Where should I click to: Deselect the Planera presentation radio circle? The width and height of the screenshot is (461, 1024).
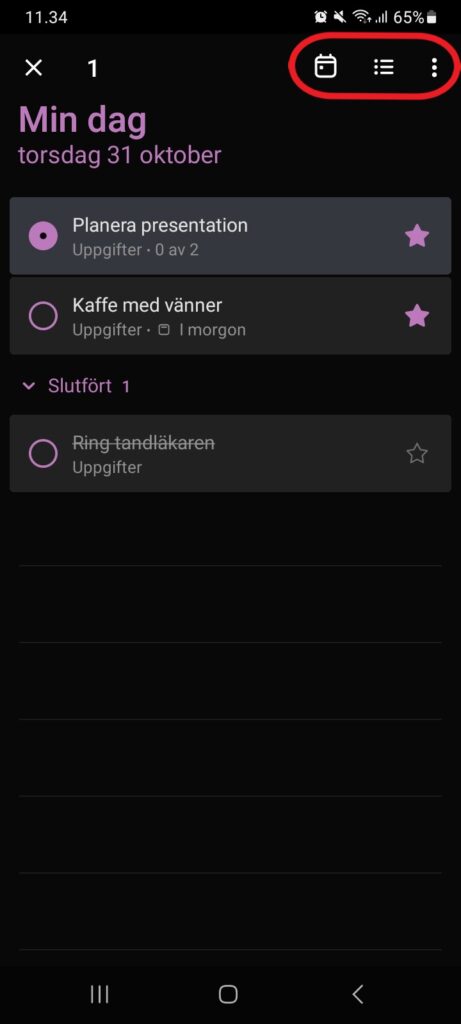[x=43, y=236]
